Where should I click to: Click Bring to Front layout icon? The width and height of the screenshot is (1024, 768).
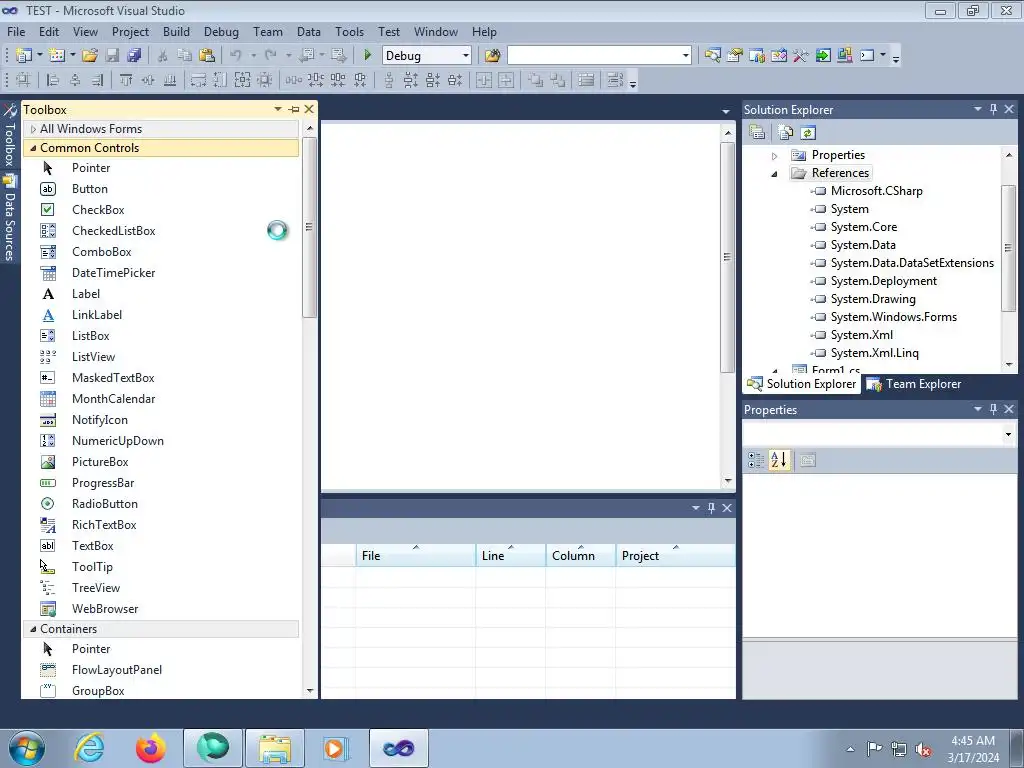coord(536,80)
